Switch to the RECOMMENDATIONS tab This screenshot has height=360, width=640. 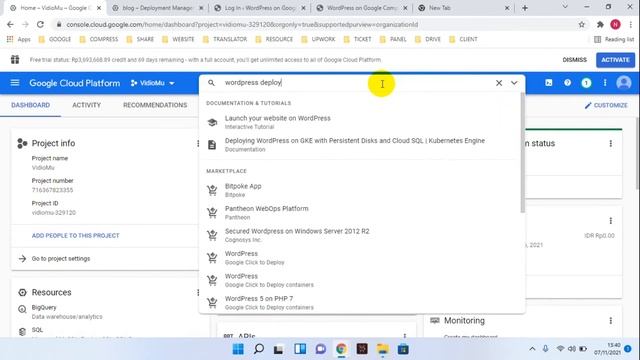(155, 105)
